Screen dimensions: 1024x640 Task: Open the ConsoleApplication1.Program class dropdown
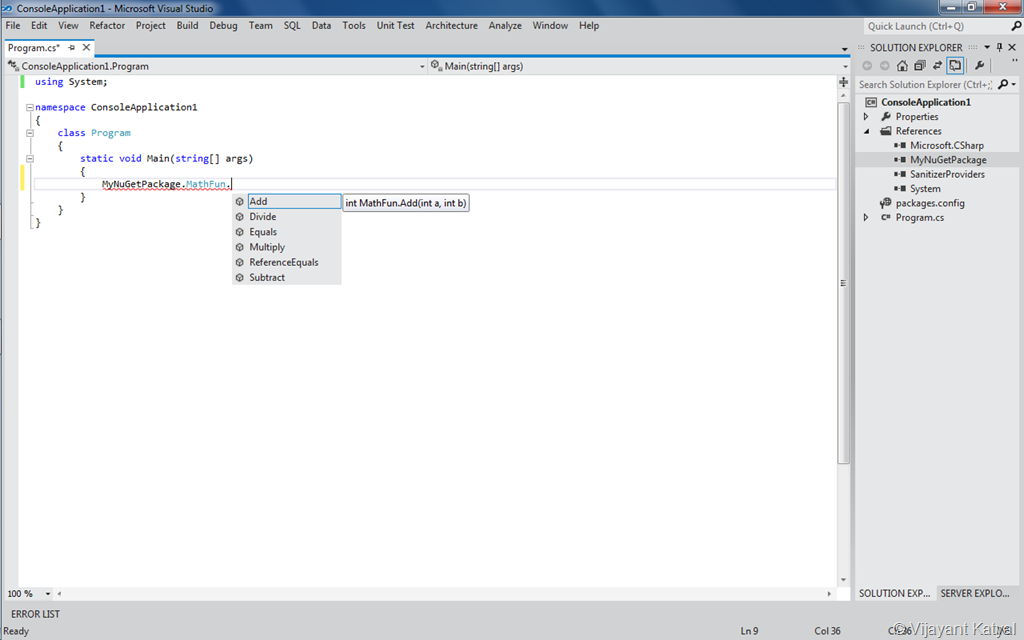coord(422,67)
